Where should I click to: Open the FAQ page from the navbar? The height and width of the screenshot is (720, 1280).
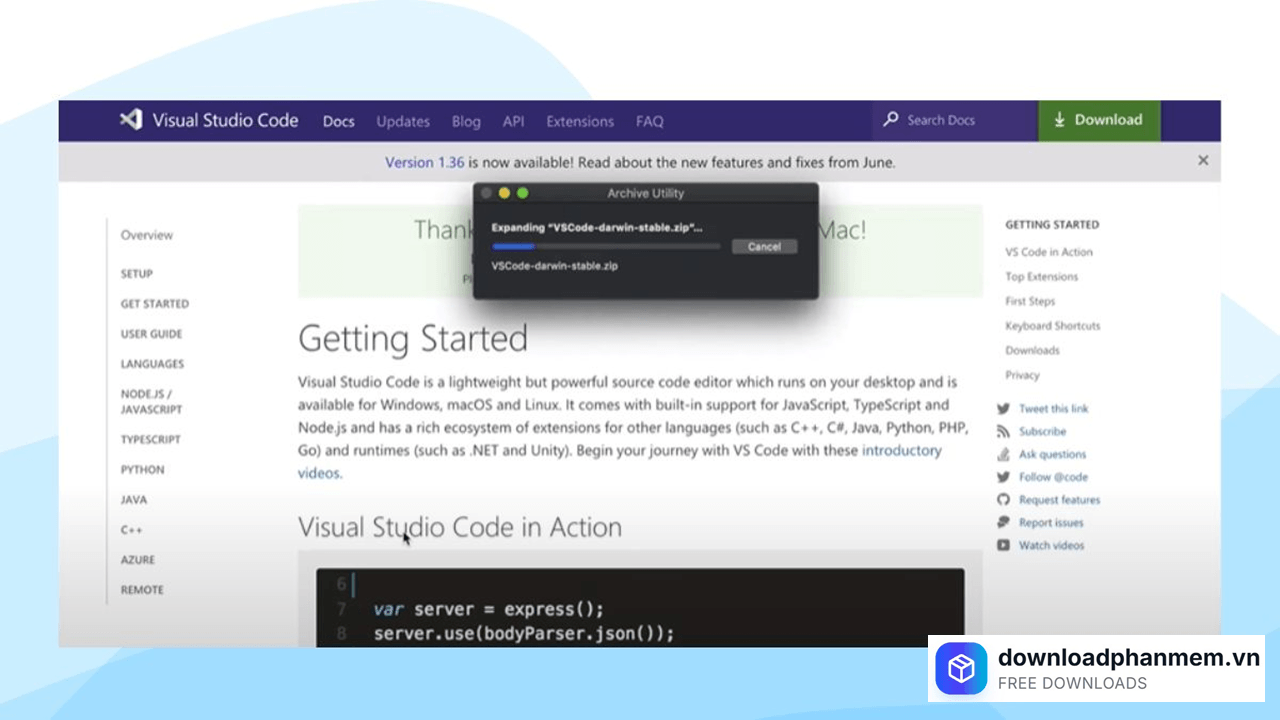click(x=650, y=121)
